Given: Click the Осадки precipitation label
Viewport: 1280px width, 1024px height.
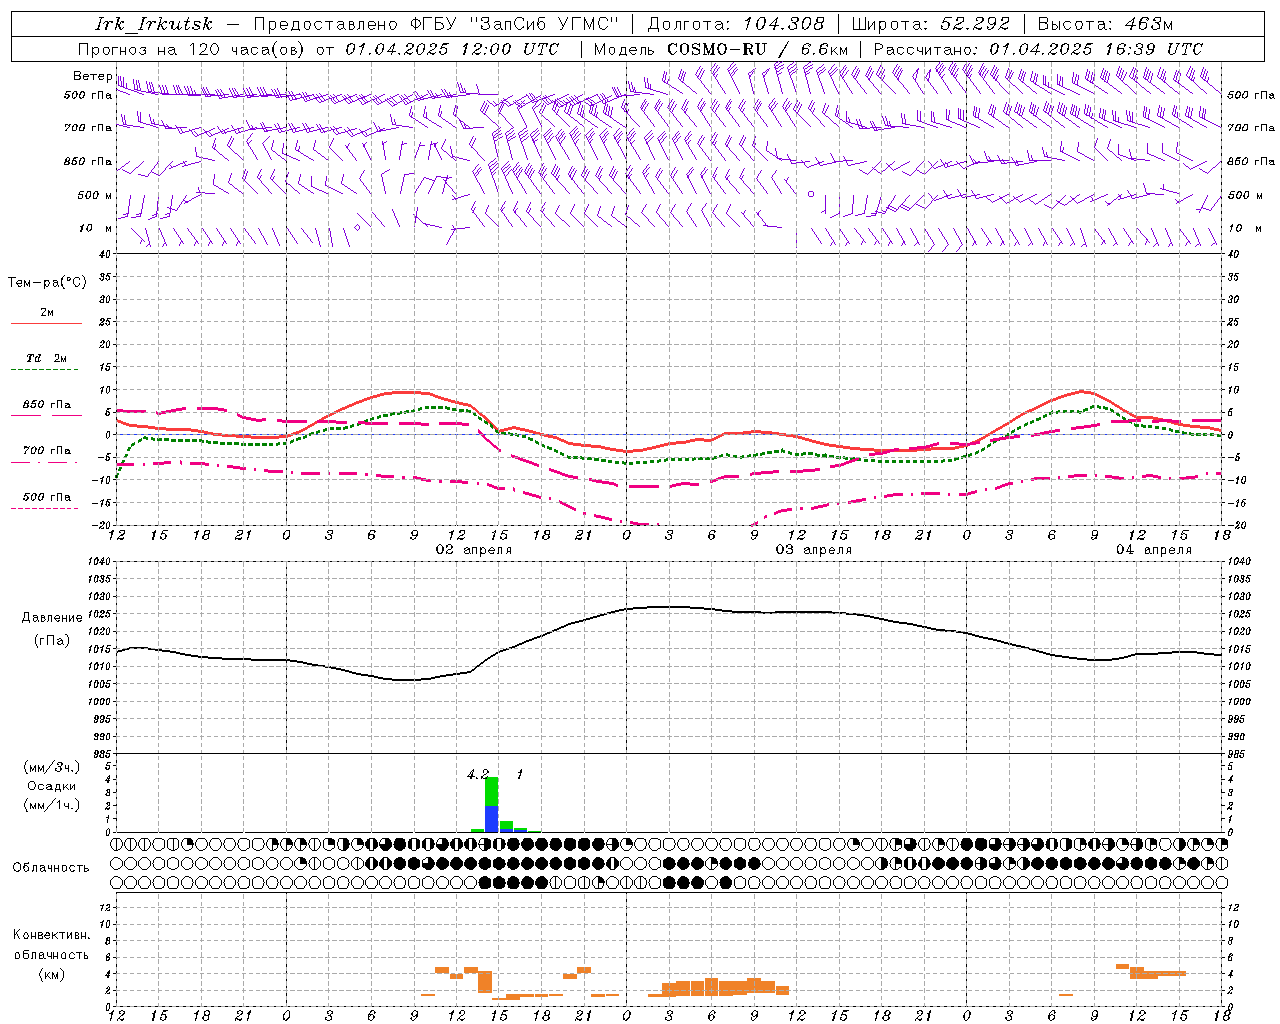Looking at the screenshot, I should 52,786.
